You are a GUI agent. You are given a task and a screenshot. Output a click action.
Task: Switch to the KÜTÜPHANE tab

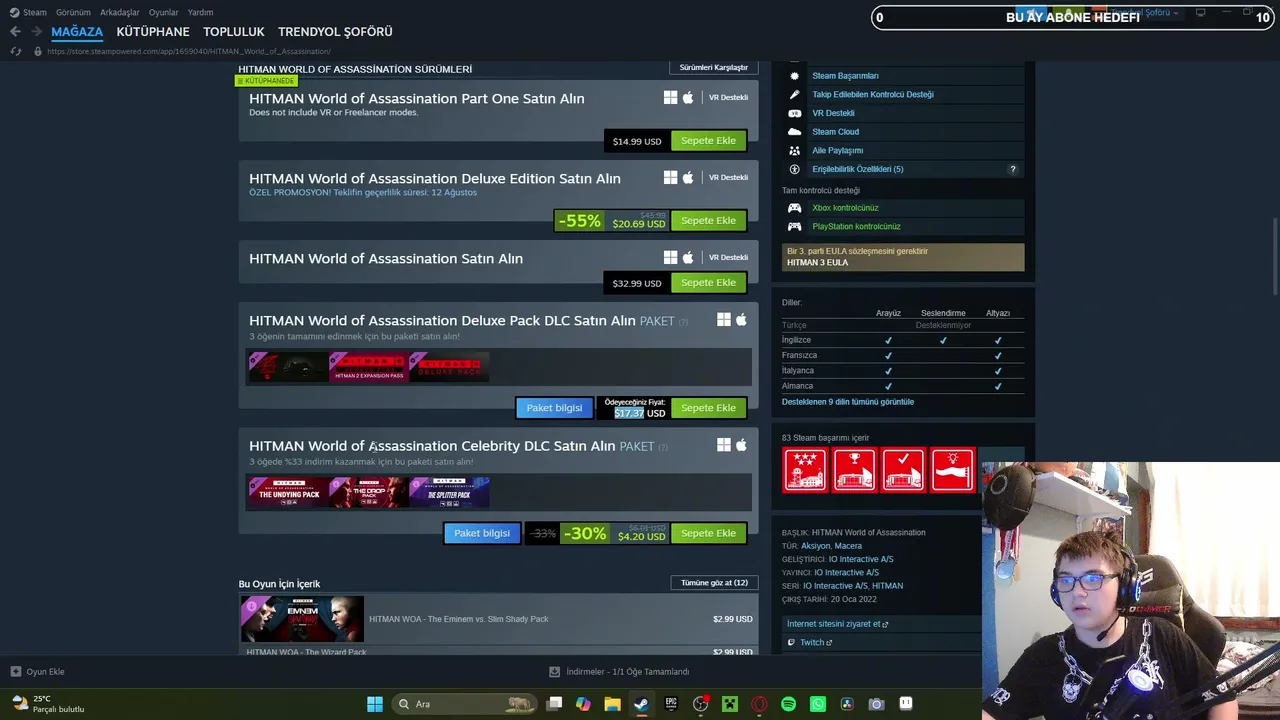(x=153, y=32)
